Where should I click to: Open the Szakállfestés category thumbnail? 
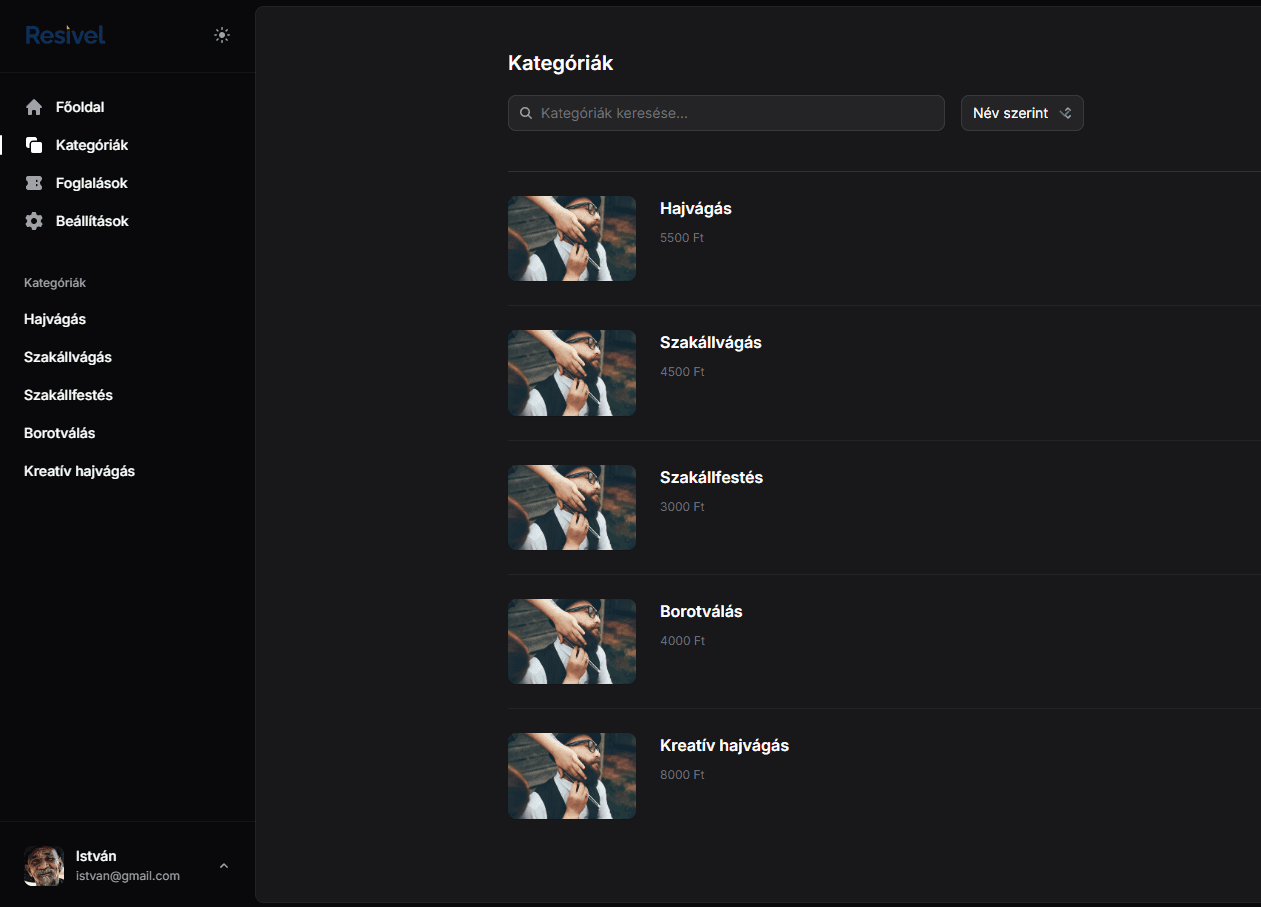coord(572,507)
